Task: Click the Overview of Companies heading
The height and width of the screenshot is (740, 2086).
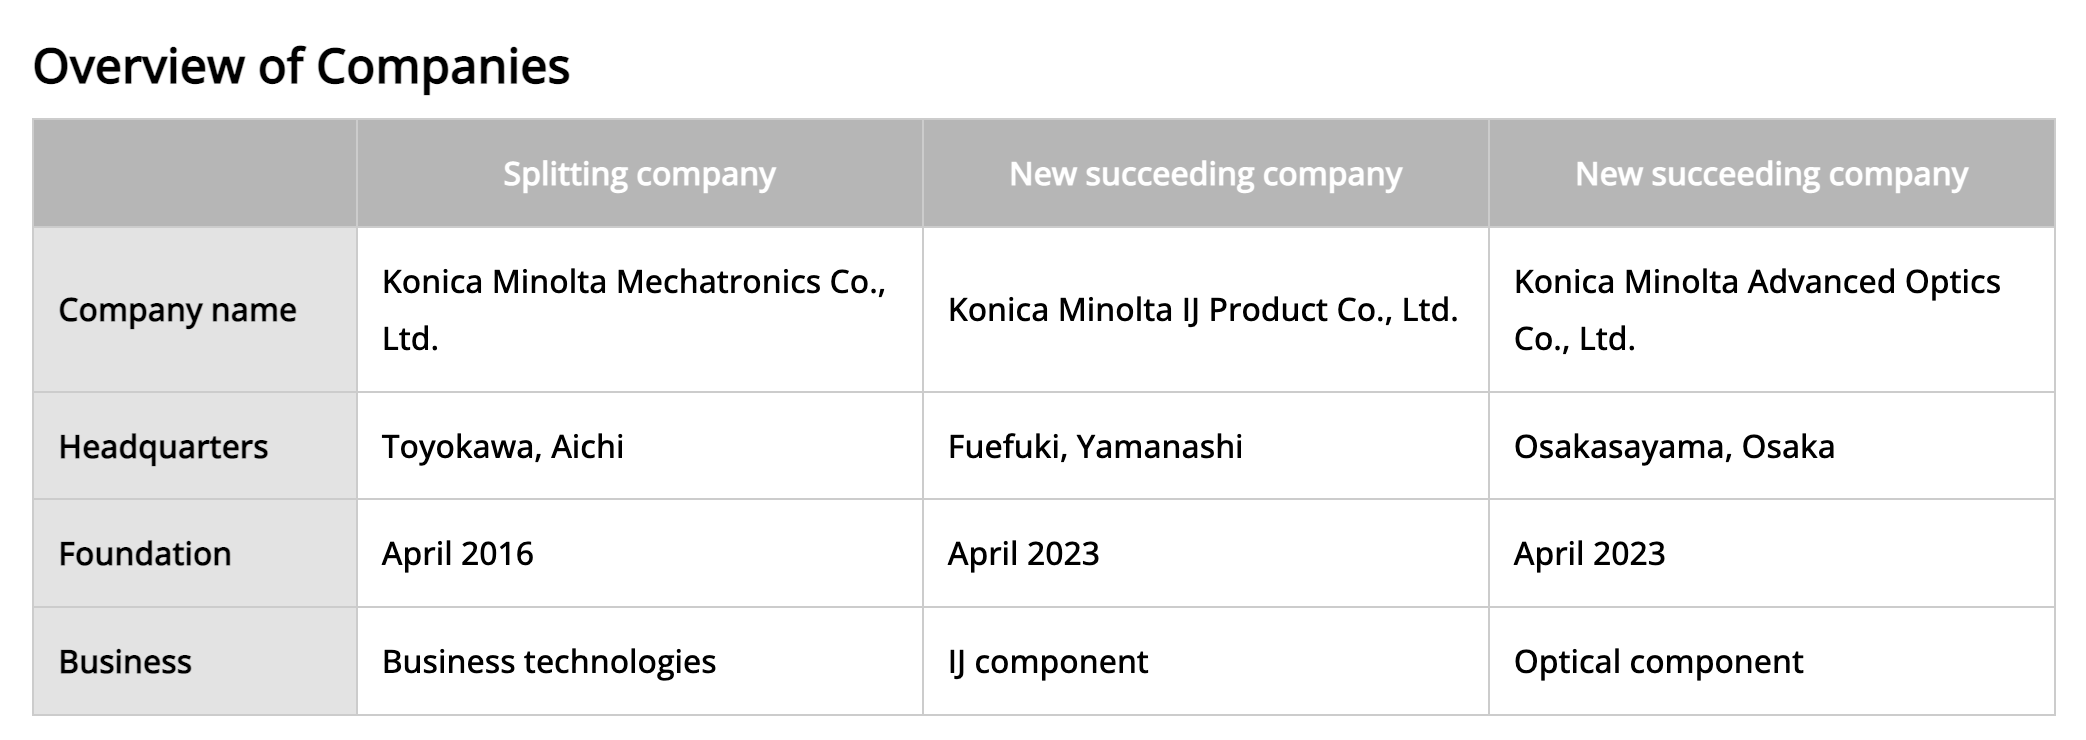Action: click(301, 67)
